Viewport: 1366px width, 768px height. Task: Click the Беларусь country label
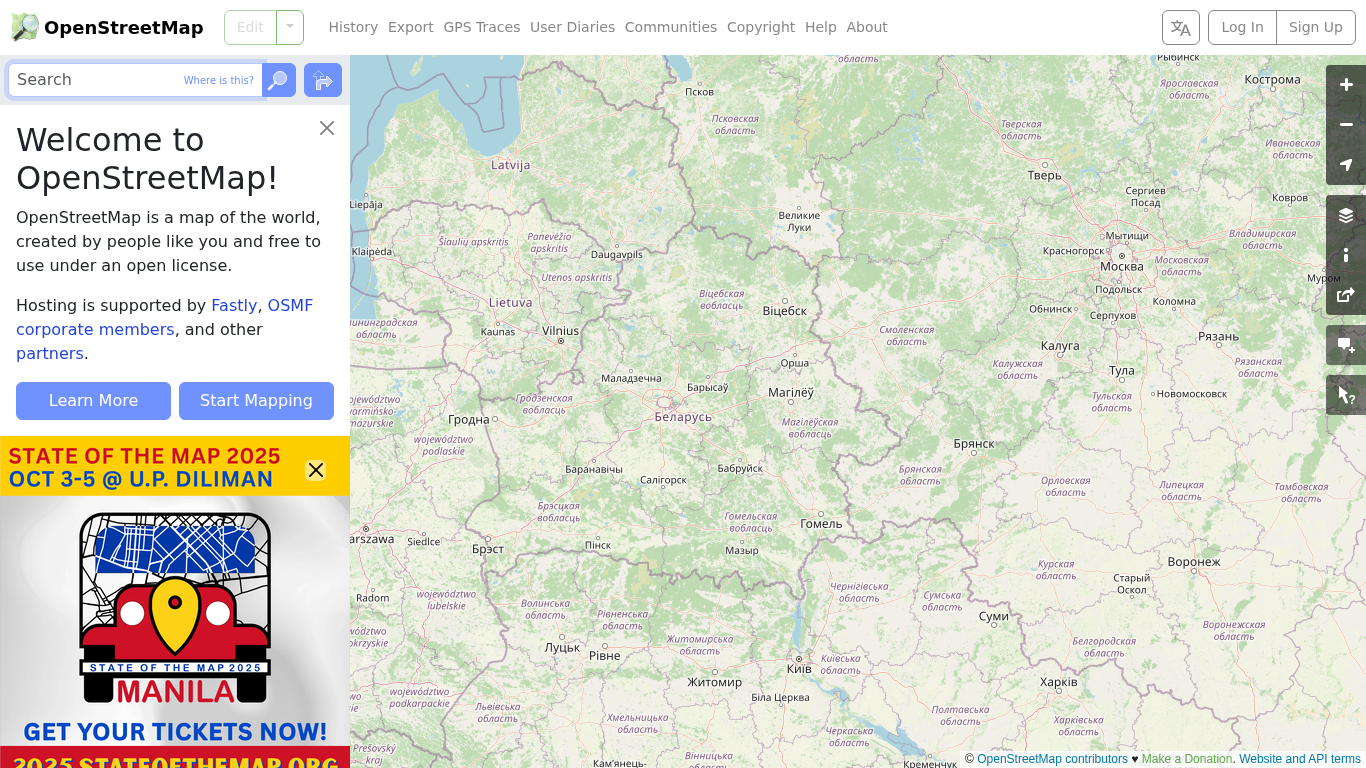pyautogui.click(x=683, y=417)
